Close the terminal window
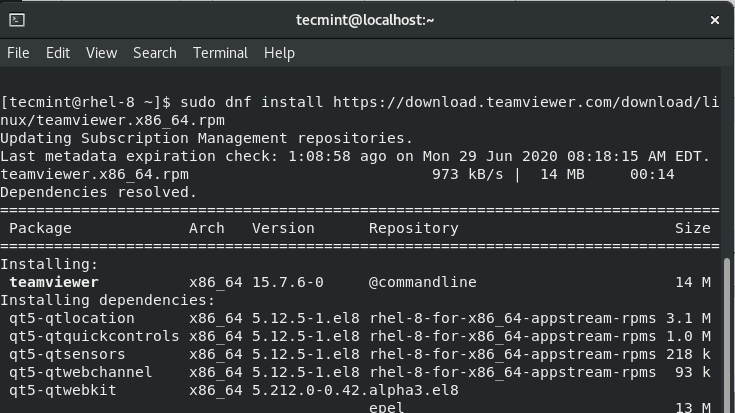 tap(715, 19)
